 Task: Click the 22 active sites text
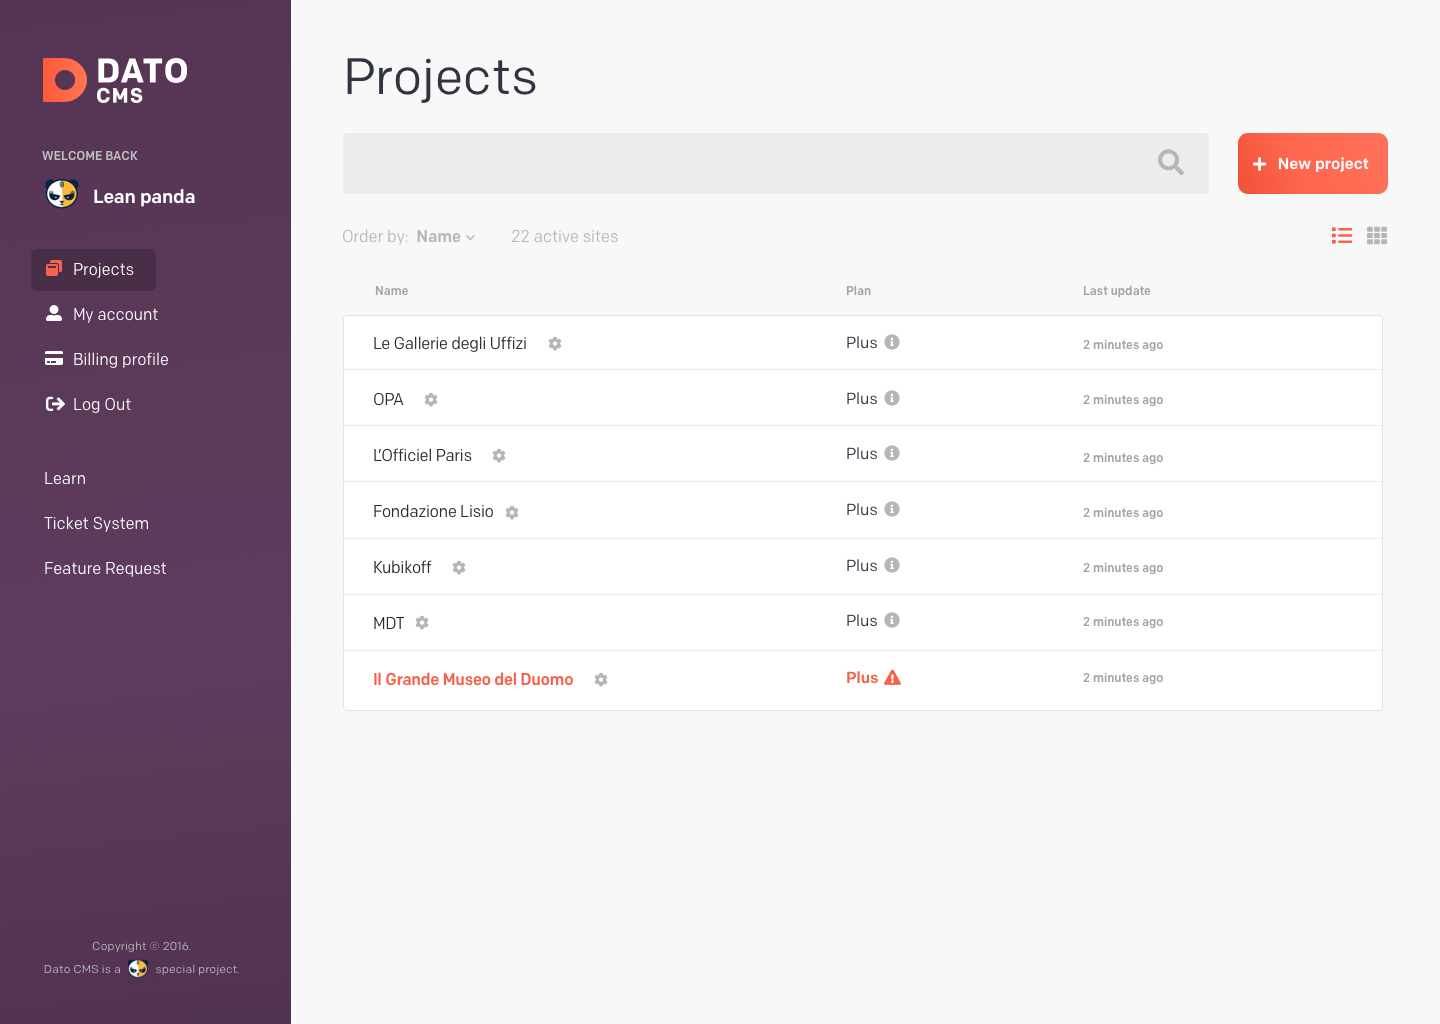[x=564, y=237]
